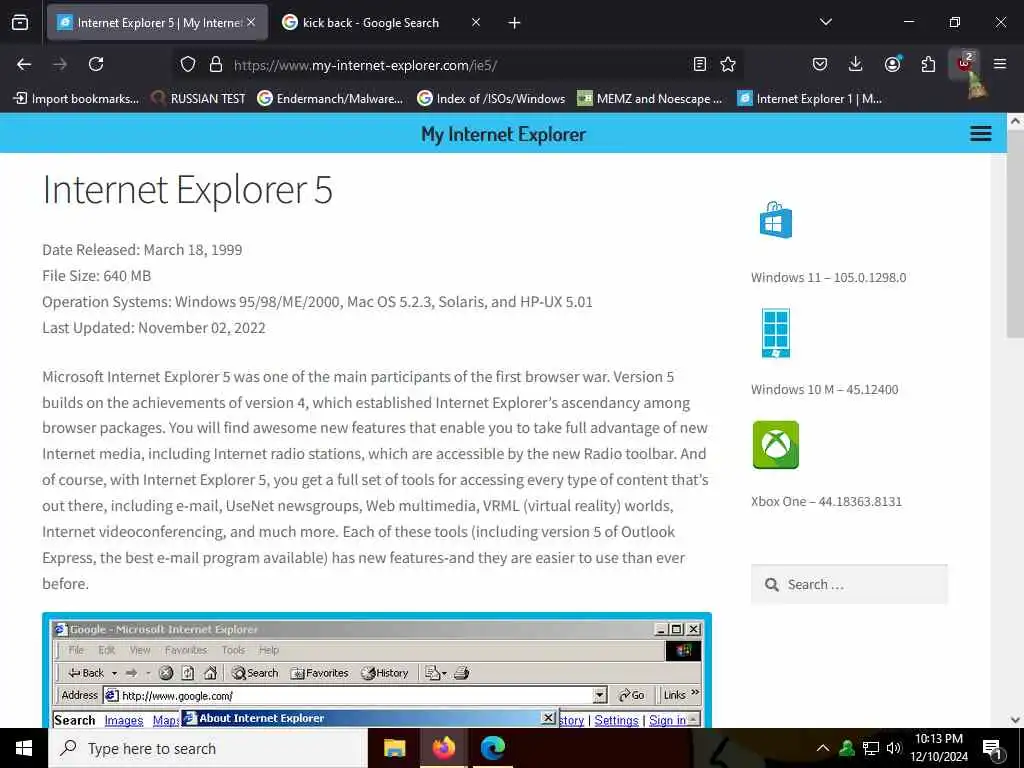This screenshot has height=768, width=1024.
Task: Open Endermanch/Malware bookmark
Action: pos(330,99)
